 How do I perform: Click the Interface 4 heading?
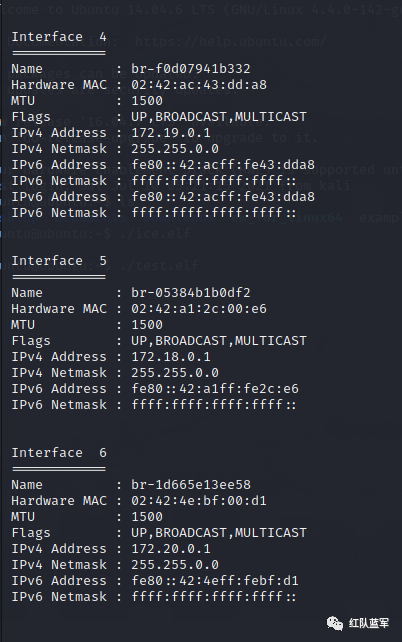point(59,37)
